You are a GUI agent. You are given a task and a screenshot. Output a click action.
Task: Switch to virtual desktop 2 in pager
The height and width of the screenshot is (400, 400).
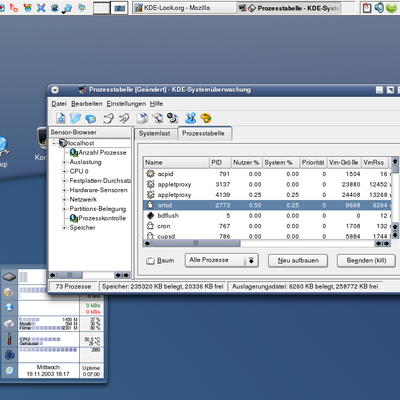(119, 8)
